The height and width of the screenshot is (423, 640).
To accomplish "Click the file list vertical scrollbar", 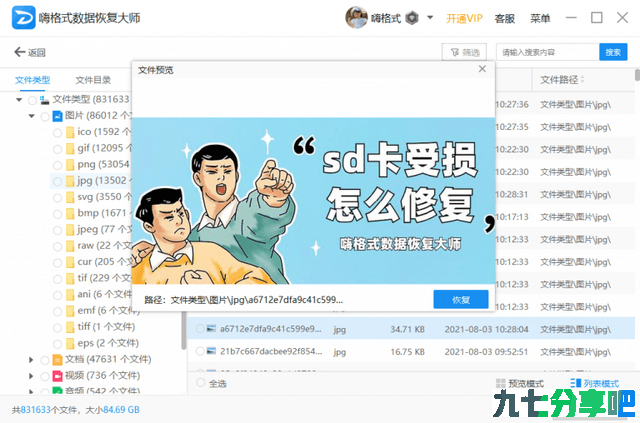I will click(637, 75).
